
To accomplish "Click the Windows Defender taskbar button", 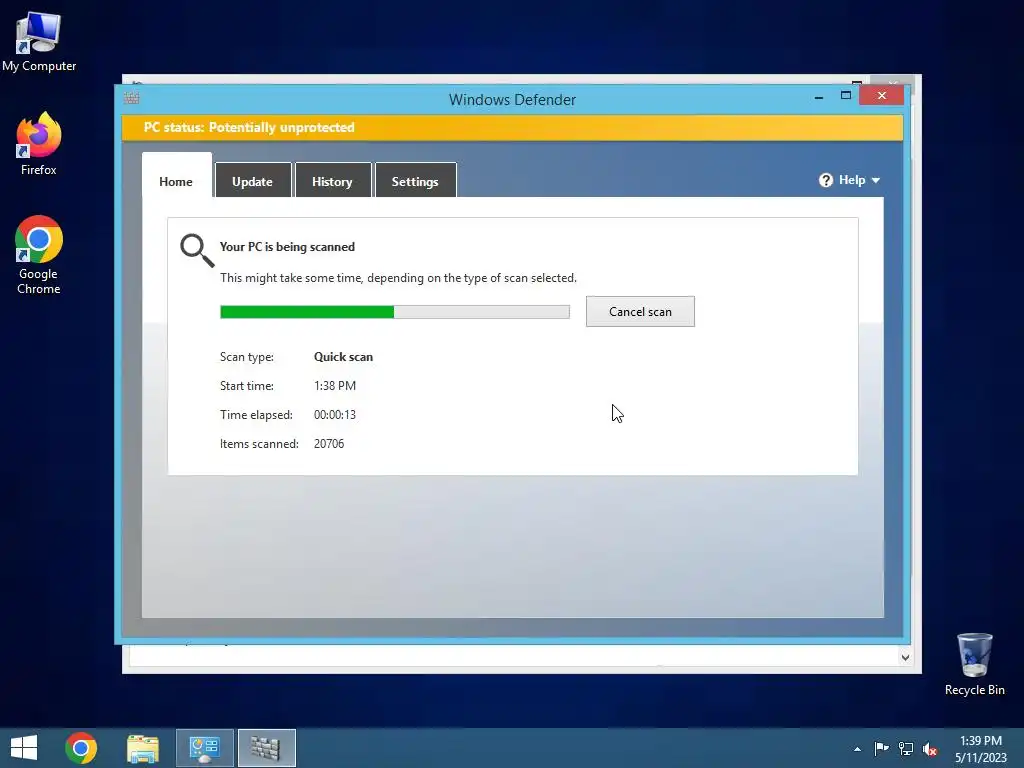I will click(x=266, y=748).
